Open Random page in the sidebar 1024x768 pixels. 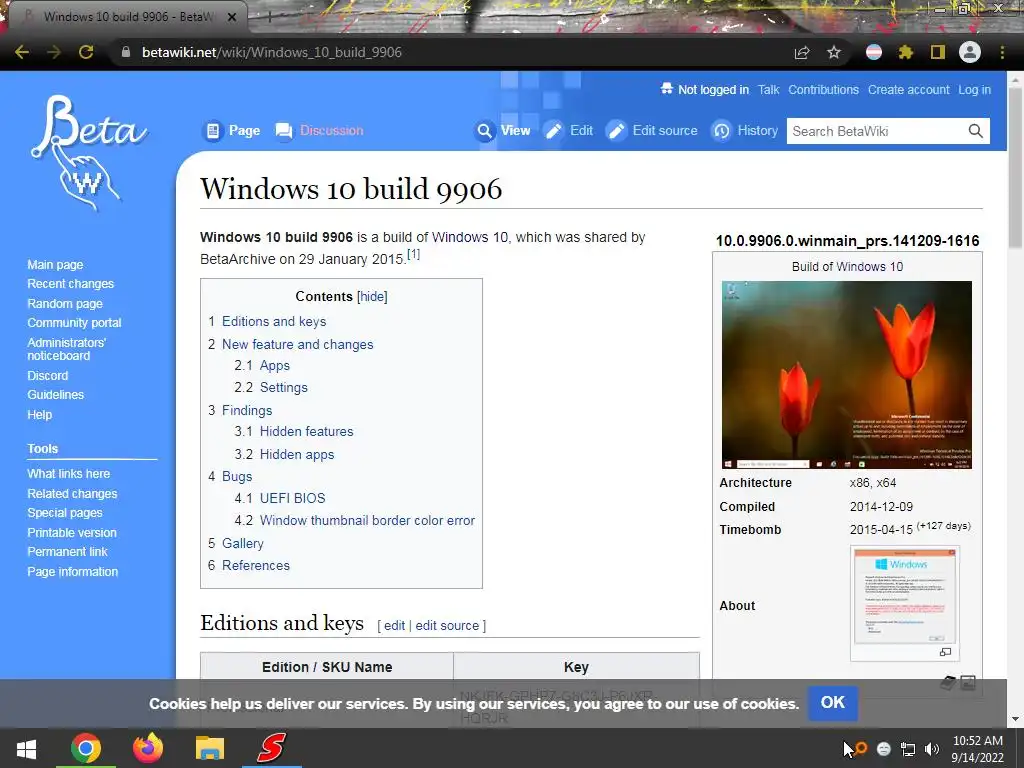(65, 304)
